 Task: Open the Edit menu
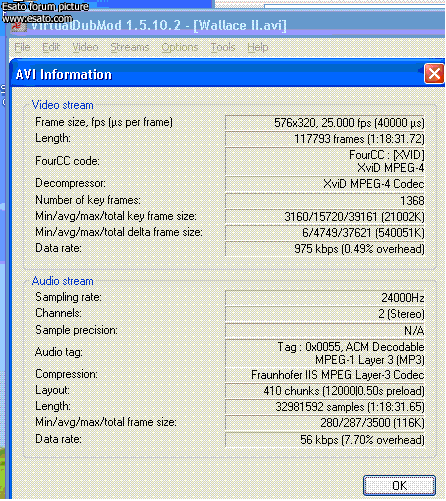[51, 47]
